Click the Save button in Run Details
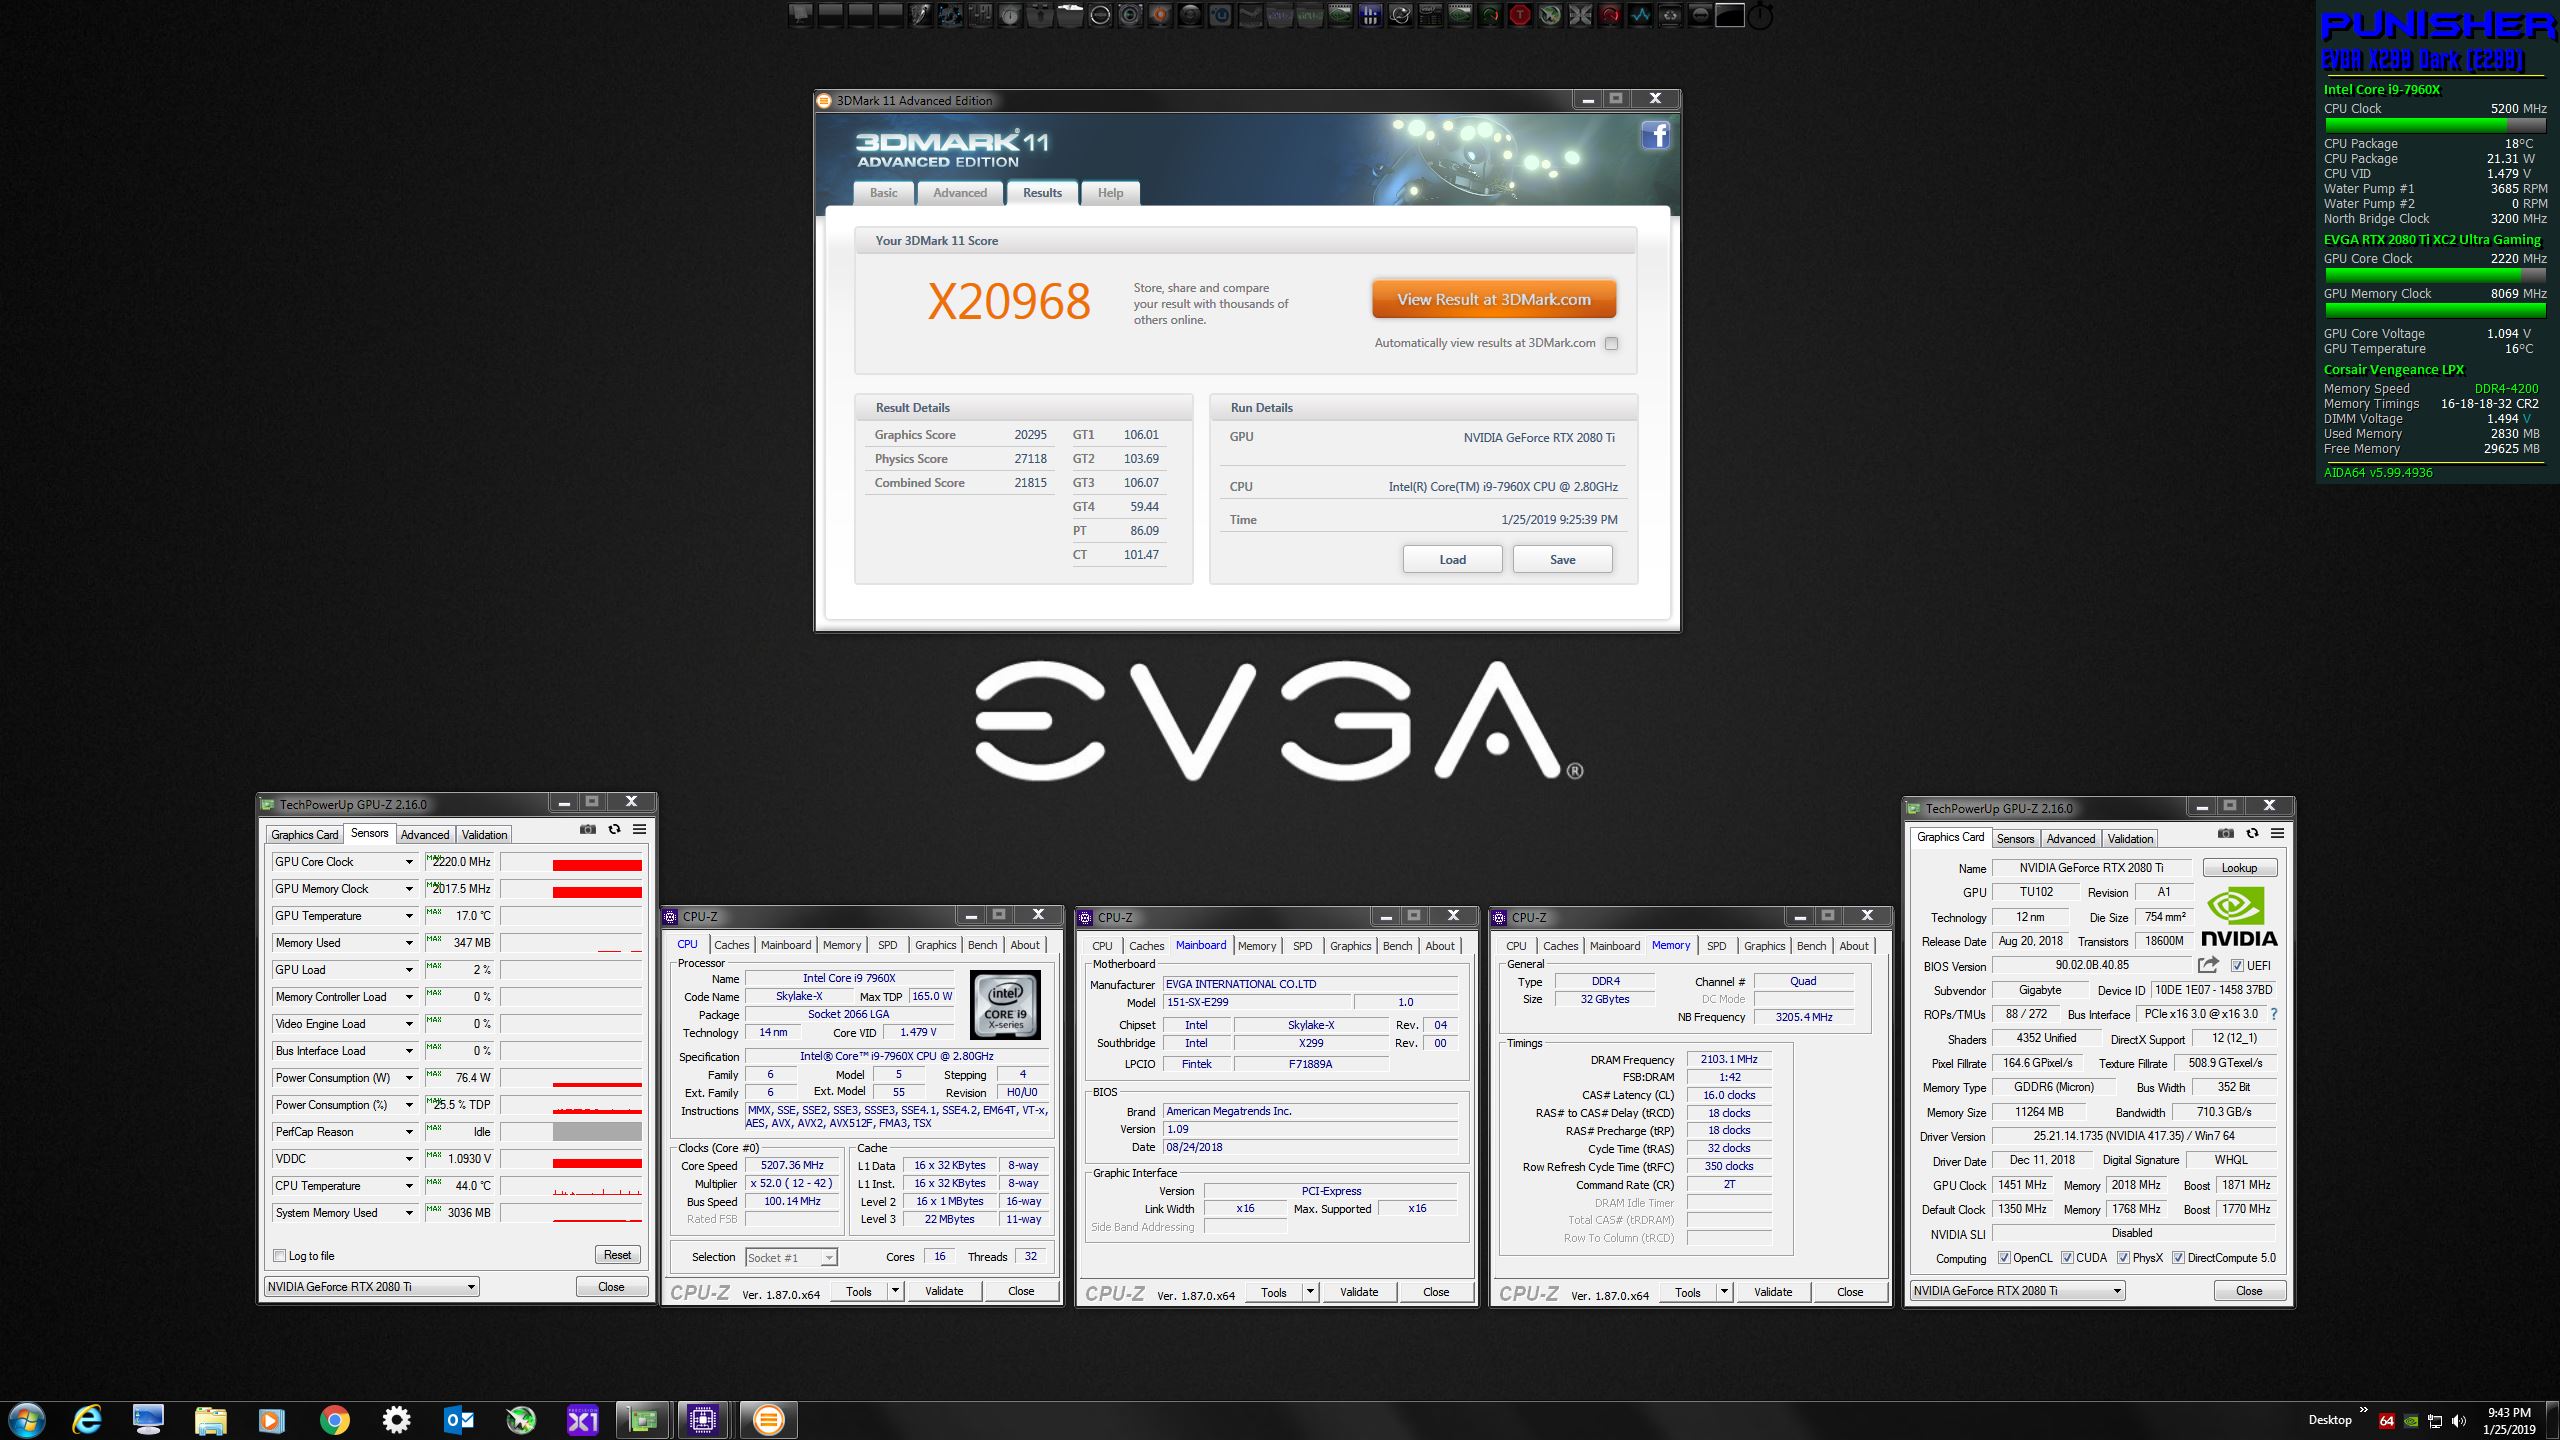This screenshot has height=1440, width=2560. 1562,560
